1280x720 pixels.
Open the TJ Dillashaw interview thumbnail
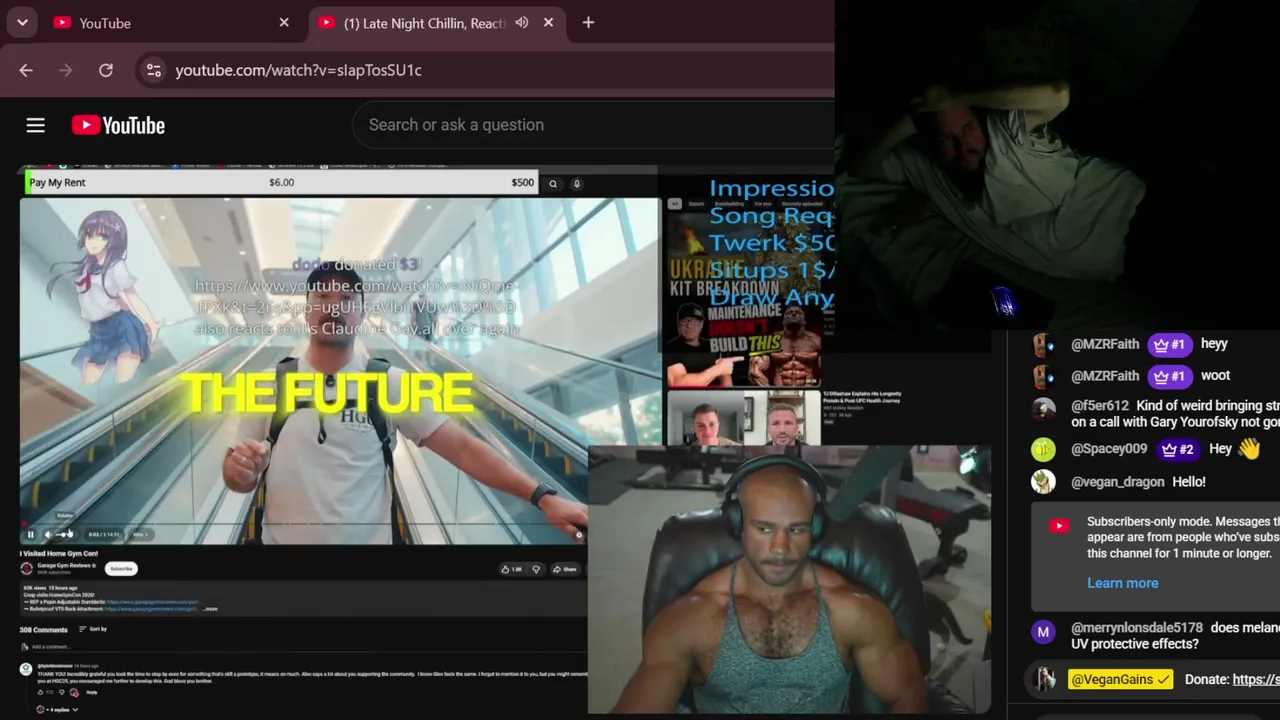tap(743, 418)
